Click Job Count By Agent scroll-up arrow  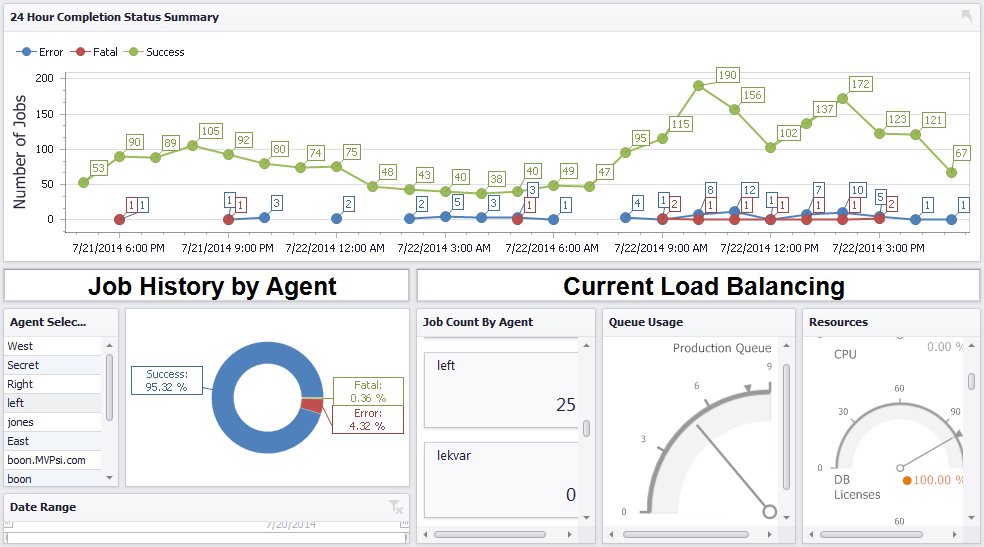(x=586, y=346)
